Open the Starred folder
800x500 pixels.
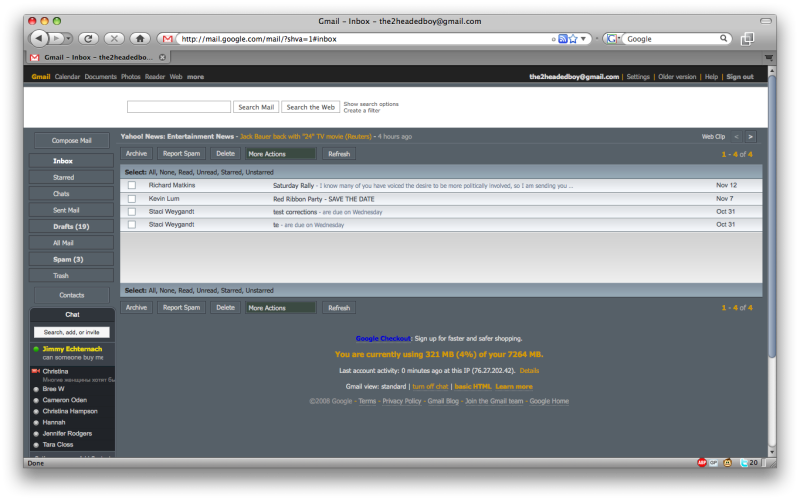pos(71,178)
